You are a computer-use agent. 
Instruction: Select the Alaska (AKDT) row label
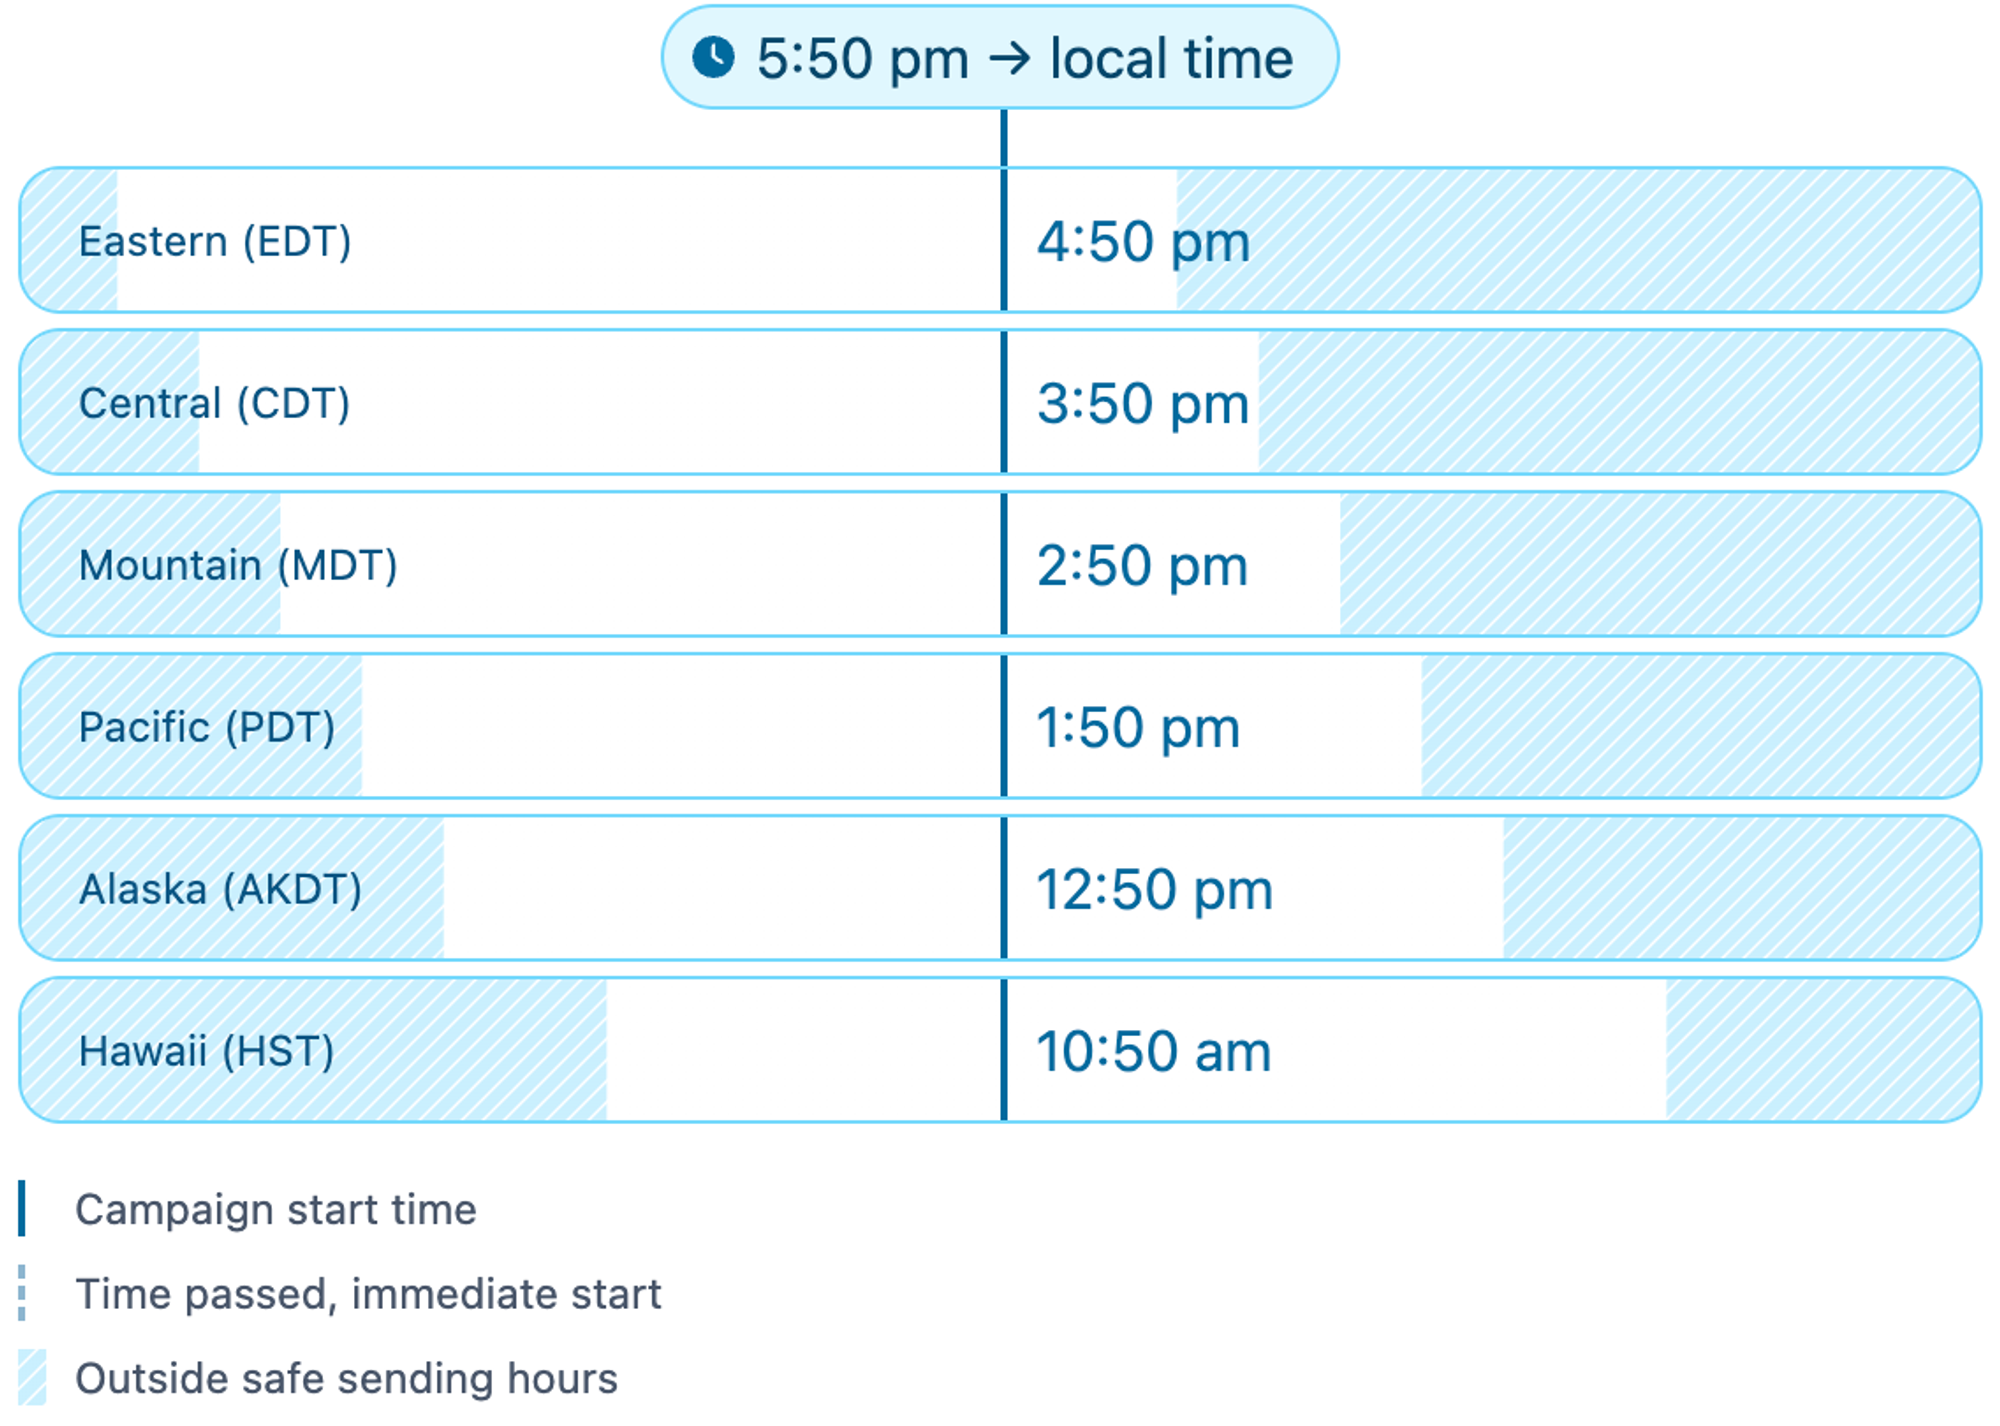click(220, 889)
